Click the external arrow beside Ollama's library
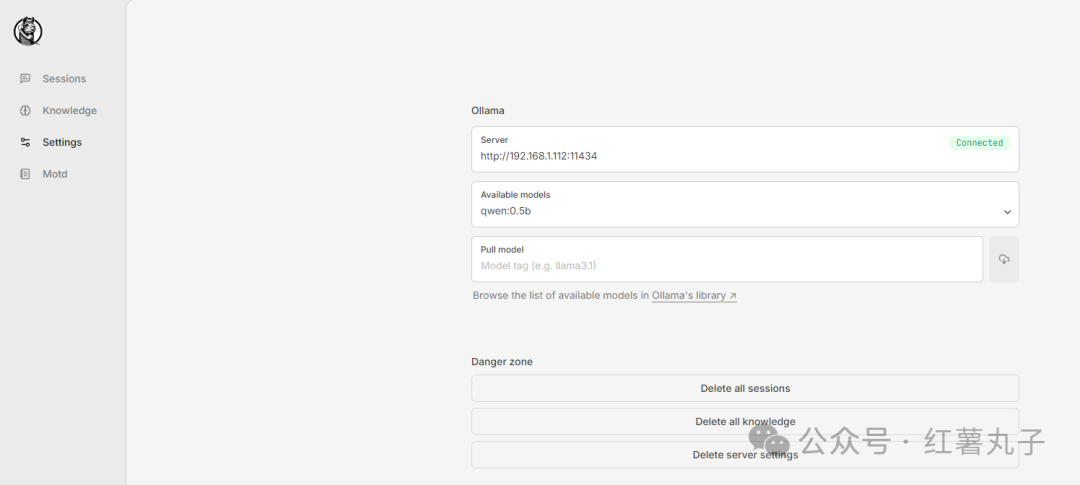The height and width of the screenshot is (485, 1080). click(x=733, y=296)
